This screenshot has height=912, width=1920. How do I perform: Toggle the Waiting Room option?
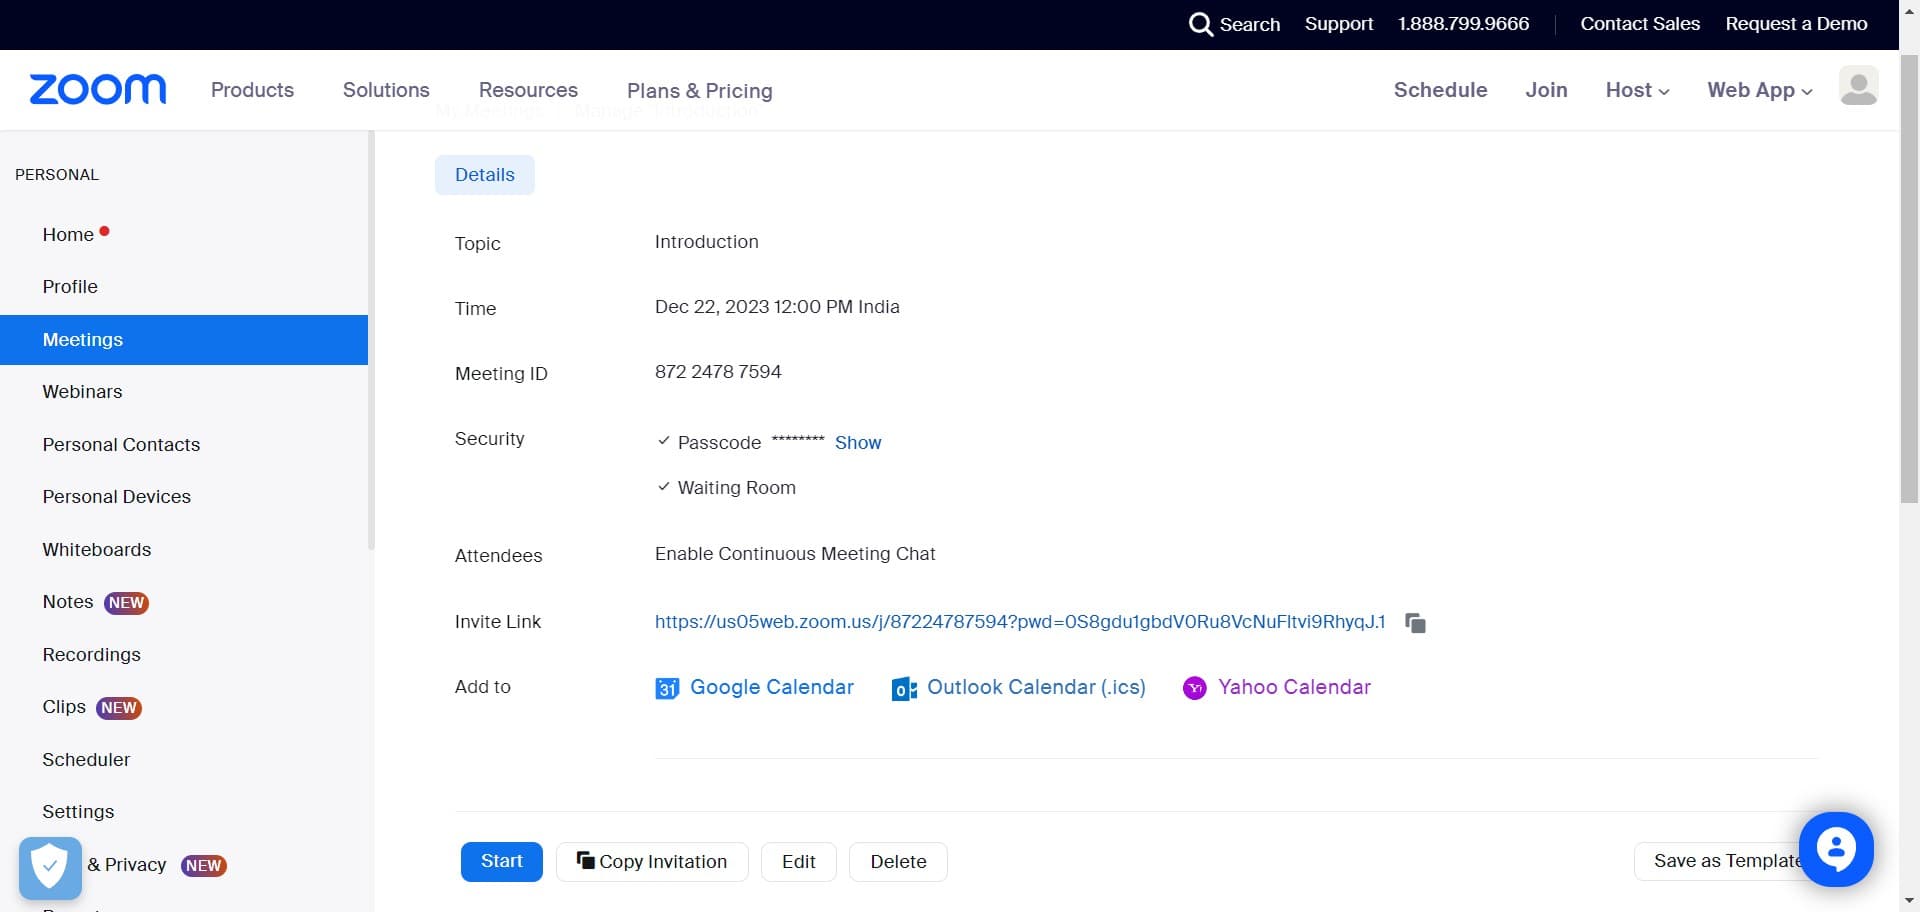663,487
